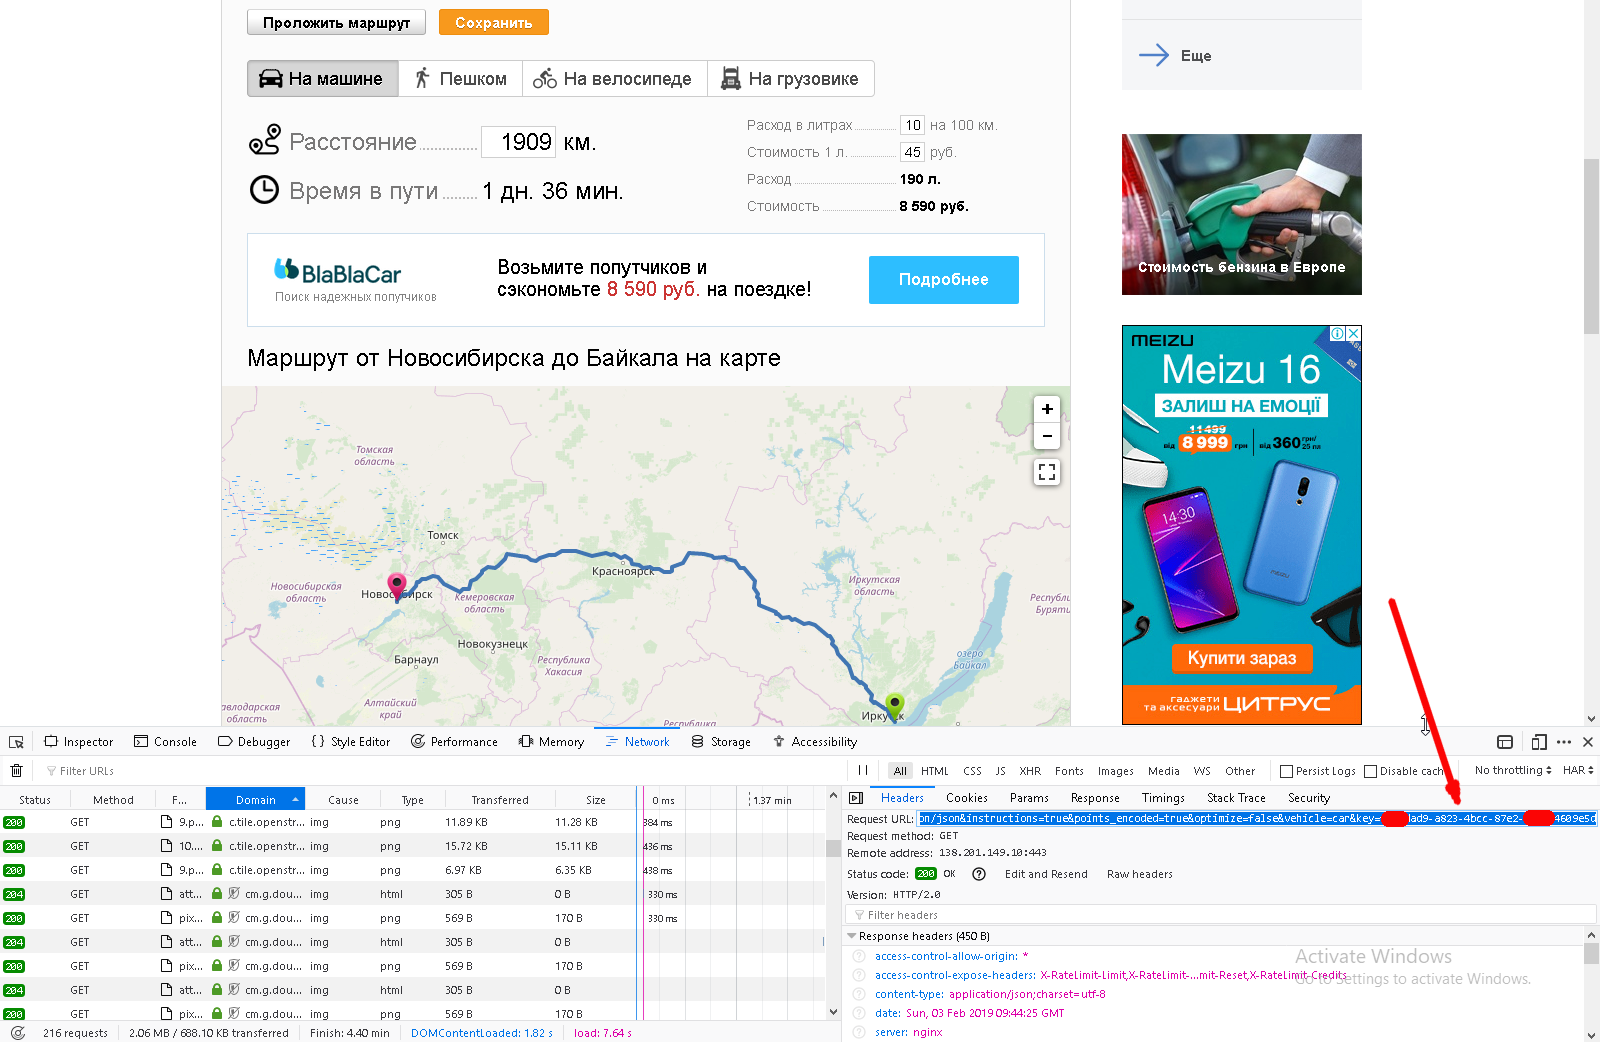Zoom out on the map with minus
The height and width of the screenshot is (1042, 1600).
[1047, 436]
